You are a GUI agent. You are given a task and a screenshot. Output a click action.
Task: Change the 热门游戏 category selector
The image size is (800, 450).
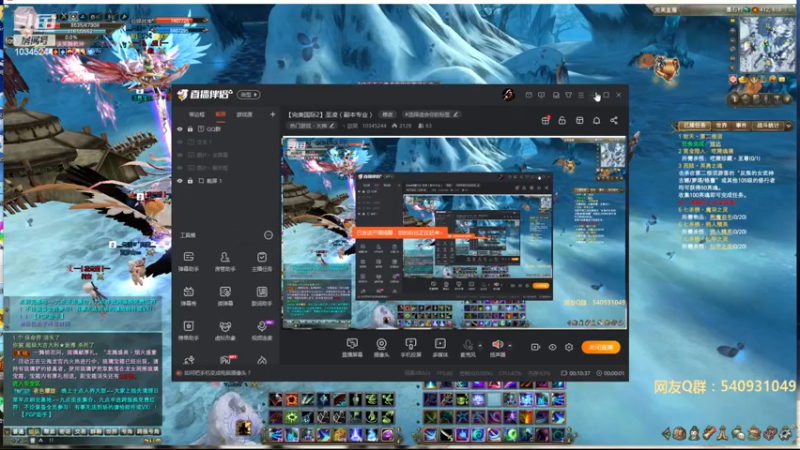click(312, 126)
